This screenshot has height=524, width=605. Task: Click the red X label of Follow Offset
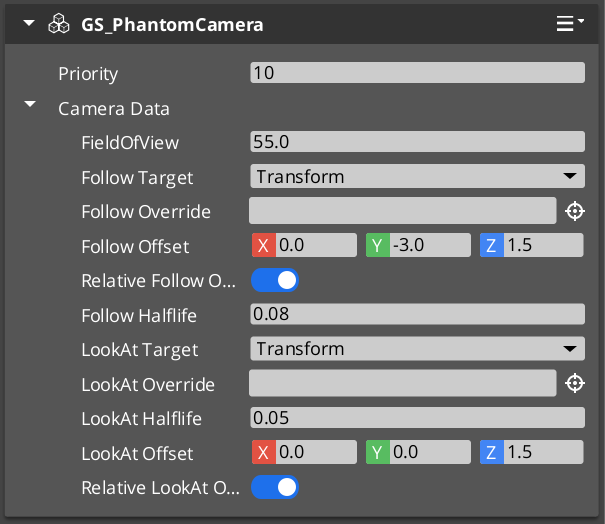coord(263,246)
